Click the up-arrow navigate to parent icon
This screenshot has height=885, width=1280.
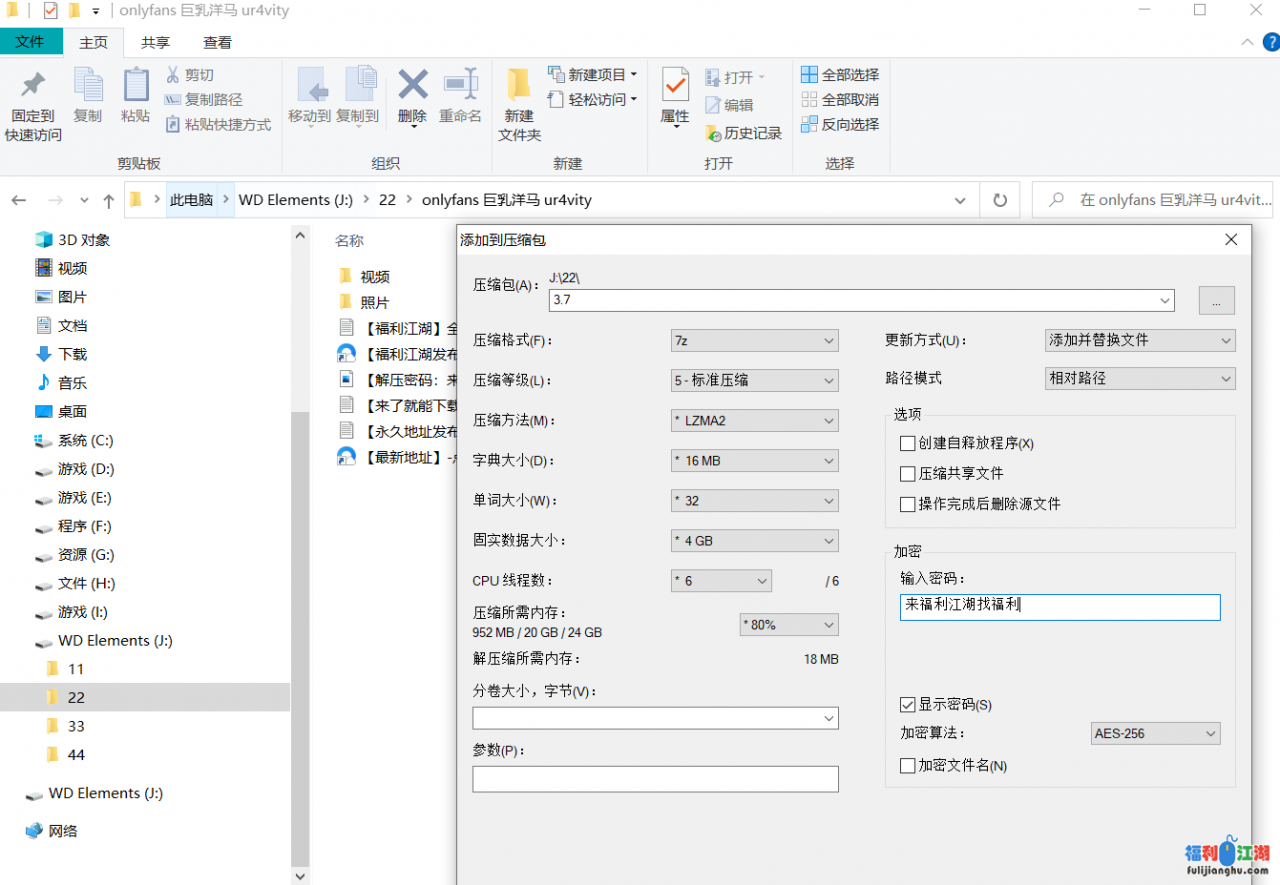pos(109,200)
